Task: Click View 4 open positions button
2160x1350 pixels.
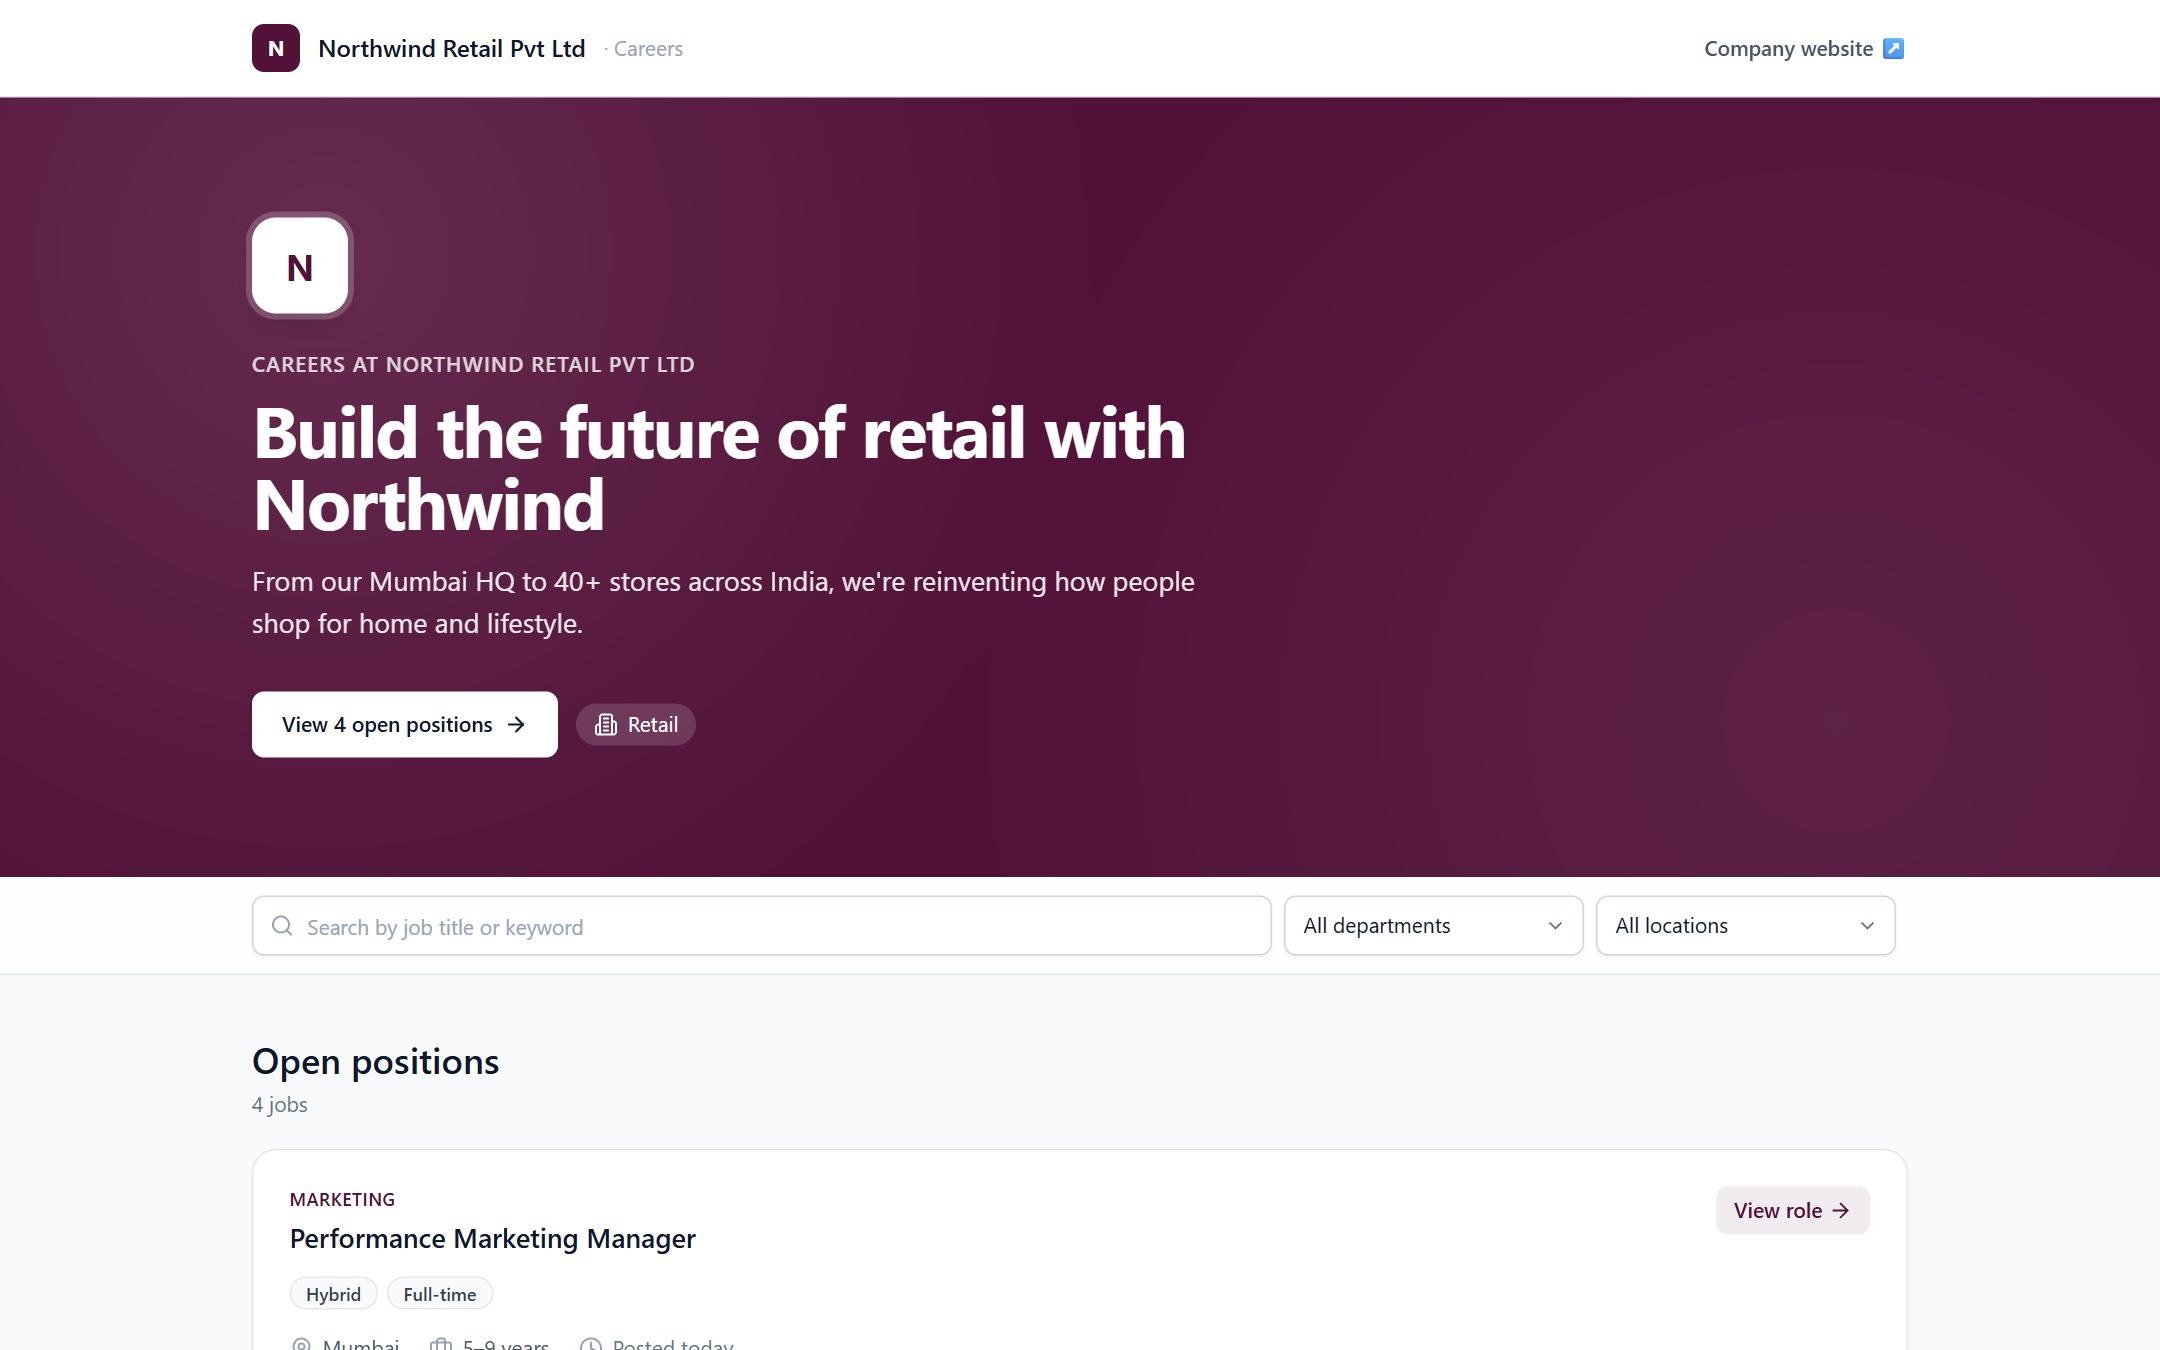Action: [405, 725]
